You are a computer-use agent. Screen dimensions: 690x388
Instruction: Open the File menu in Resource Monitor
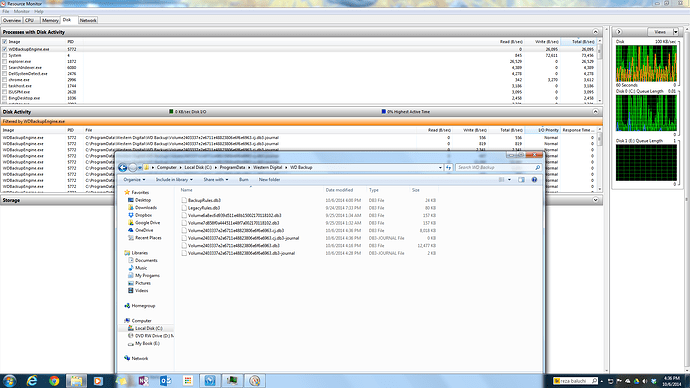(5, 11)
